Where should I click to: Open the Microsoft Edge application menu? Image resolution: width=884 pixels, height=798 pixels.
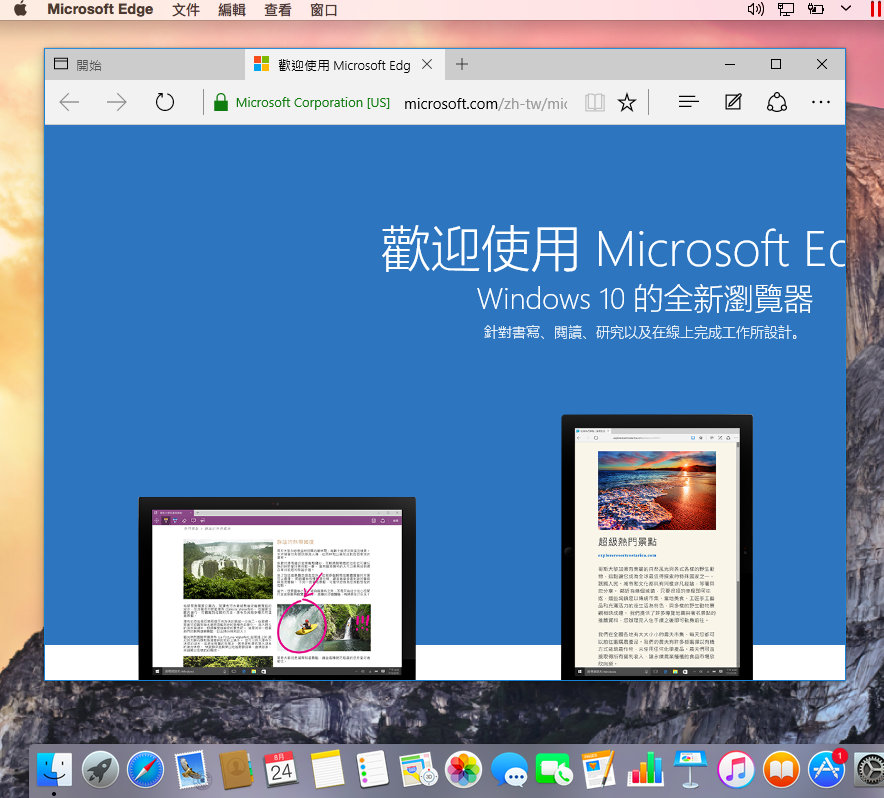pyautogui.click(x=100, y=10)
